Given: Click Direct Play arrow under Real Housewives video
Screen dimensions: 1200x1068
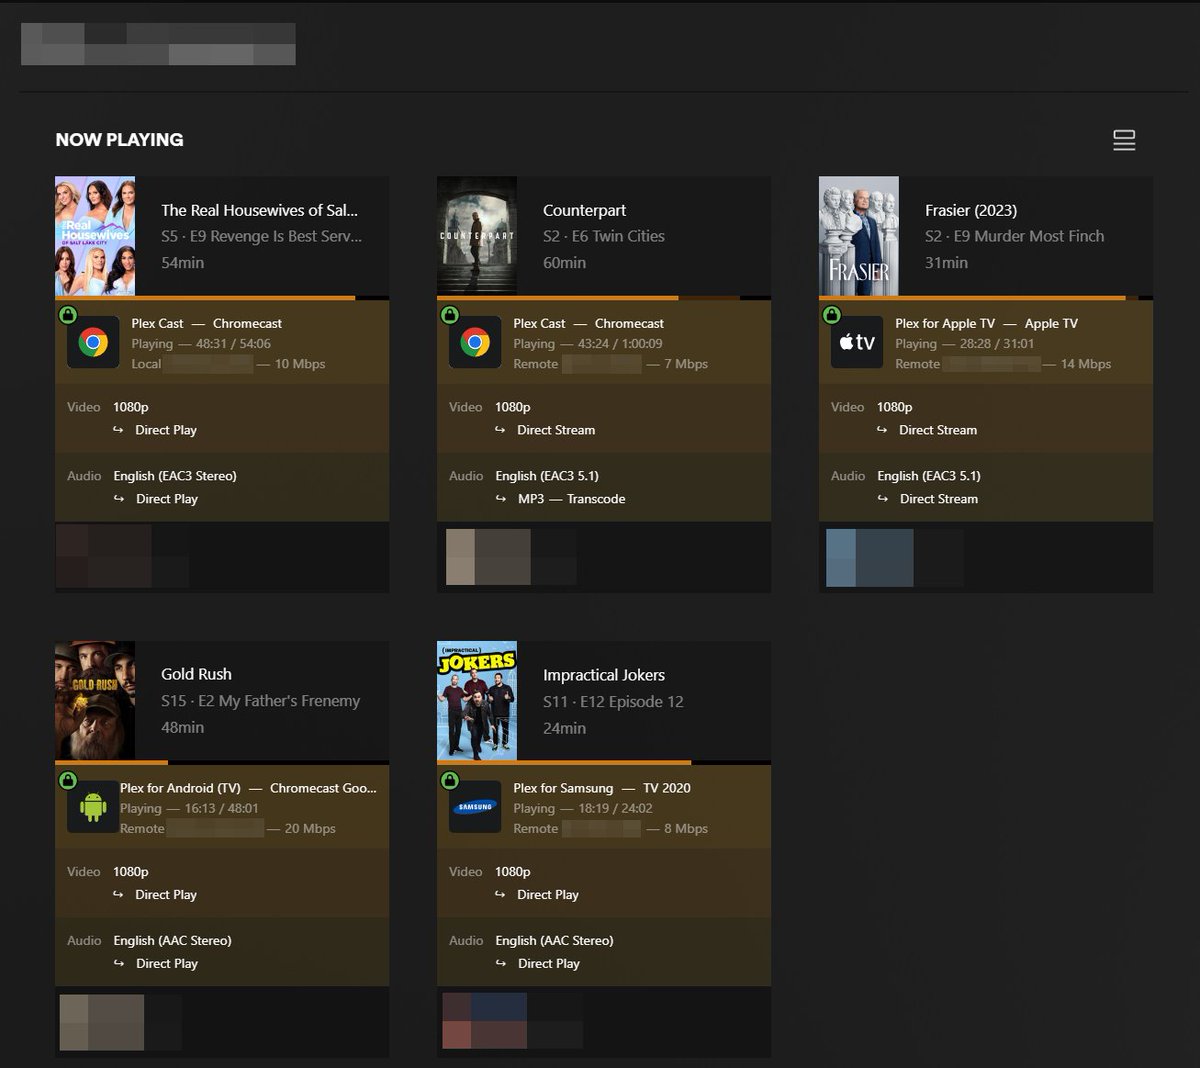Looking at the screenshot, I should [x=119, y=430].
